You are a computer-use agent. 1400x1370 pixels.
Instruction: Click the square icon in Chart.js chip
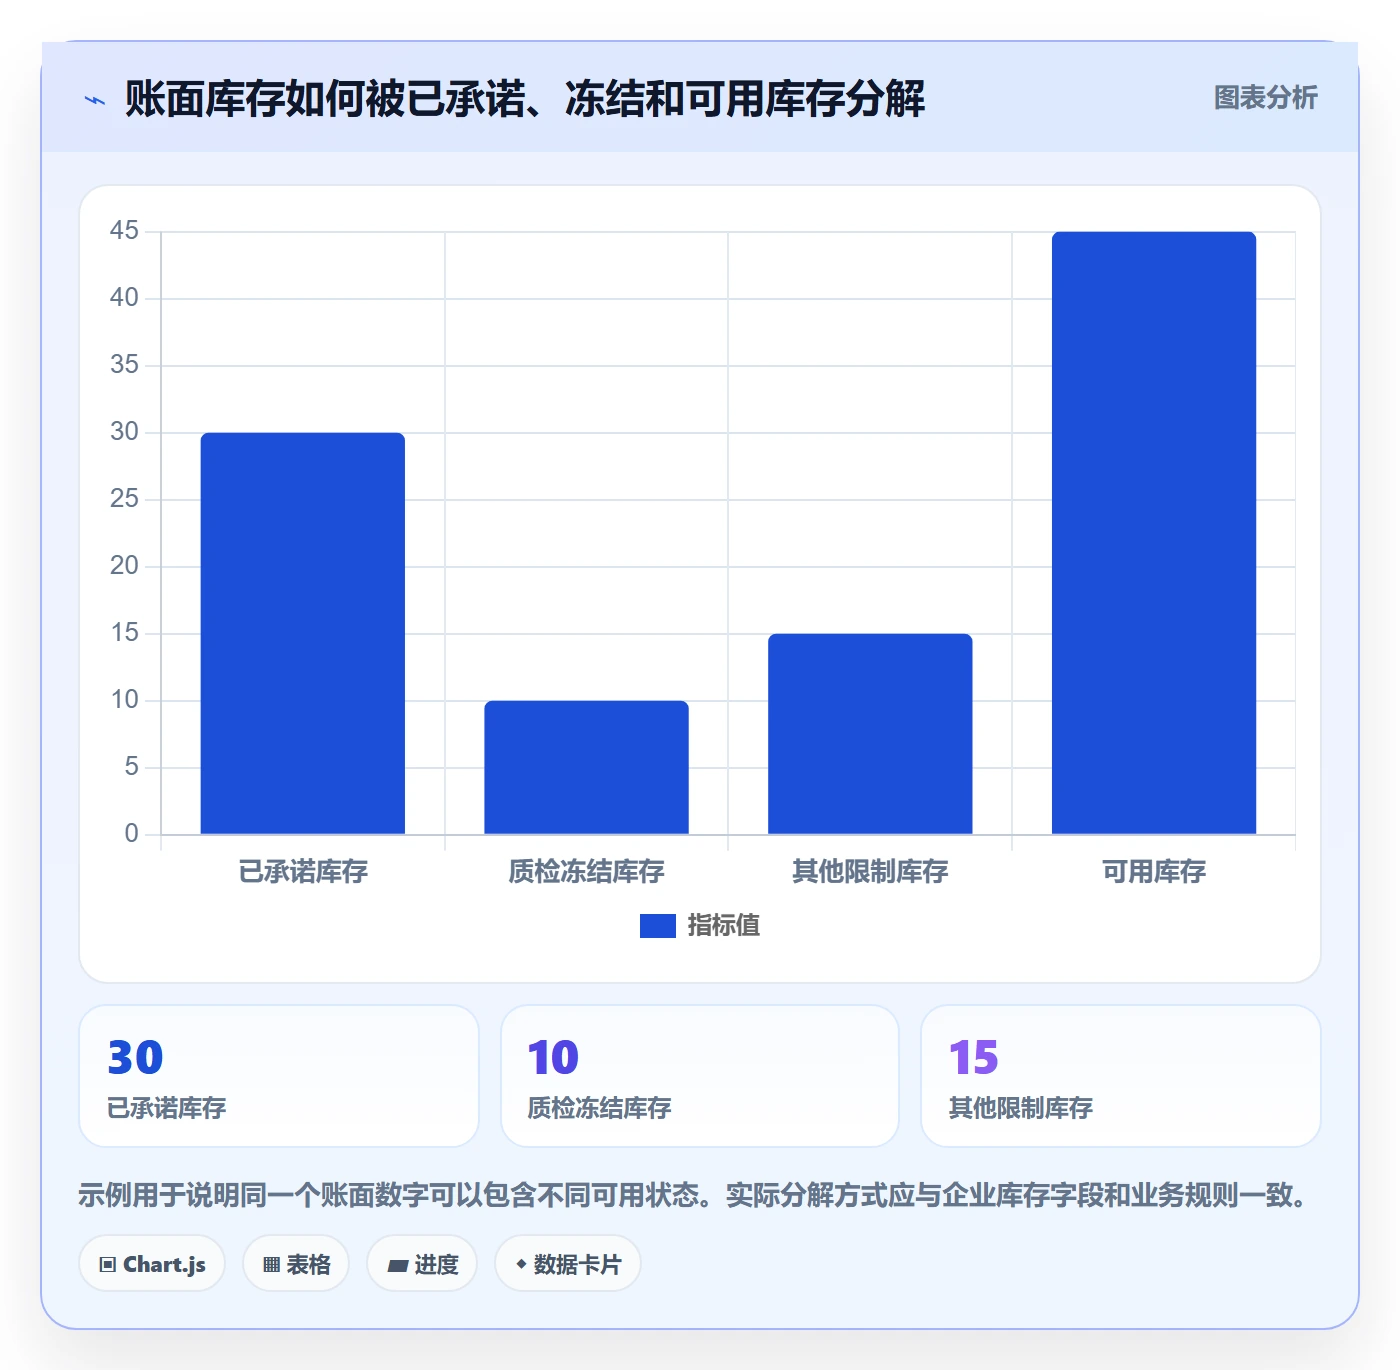(x=108, y=1265)
